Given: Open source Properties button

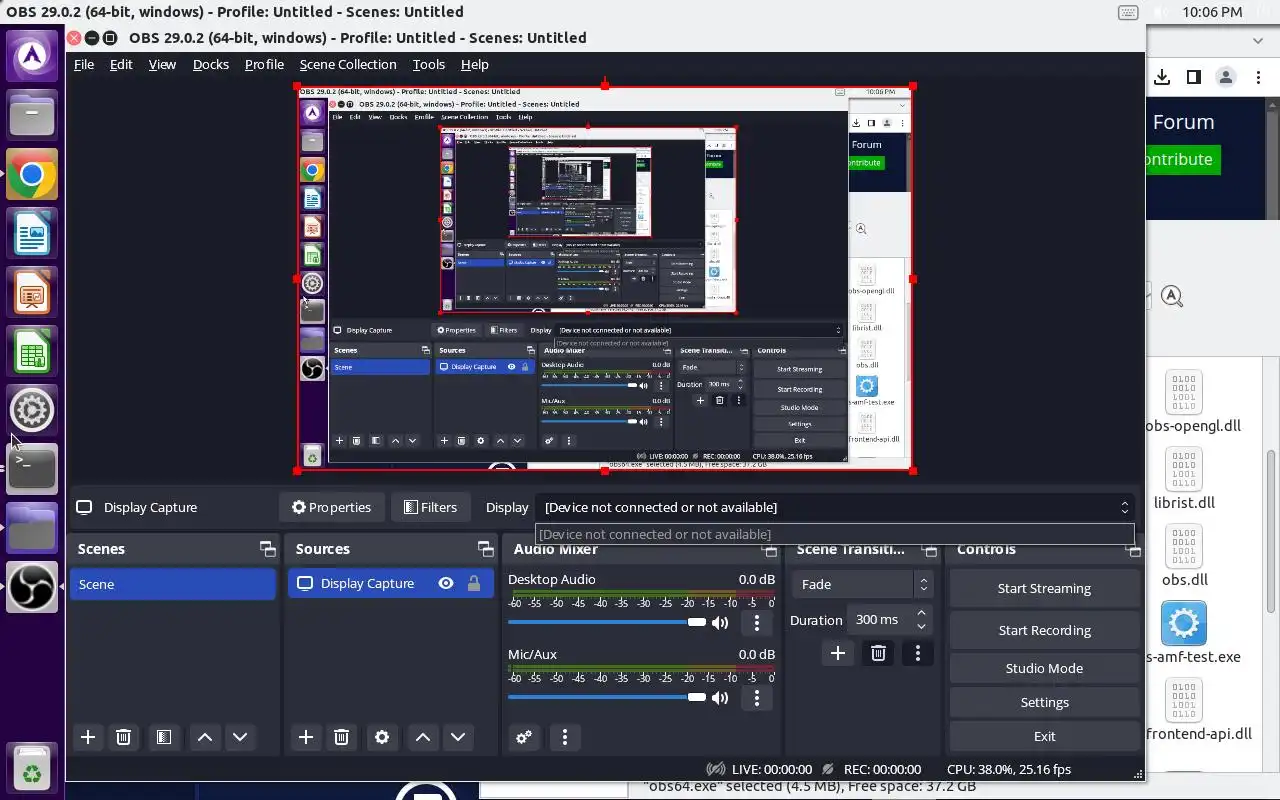Looking at the screenshot, I should point(331,507).
